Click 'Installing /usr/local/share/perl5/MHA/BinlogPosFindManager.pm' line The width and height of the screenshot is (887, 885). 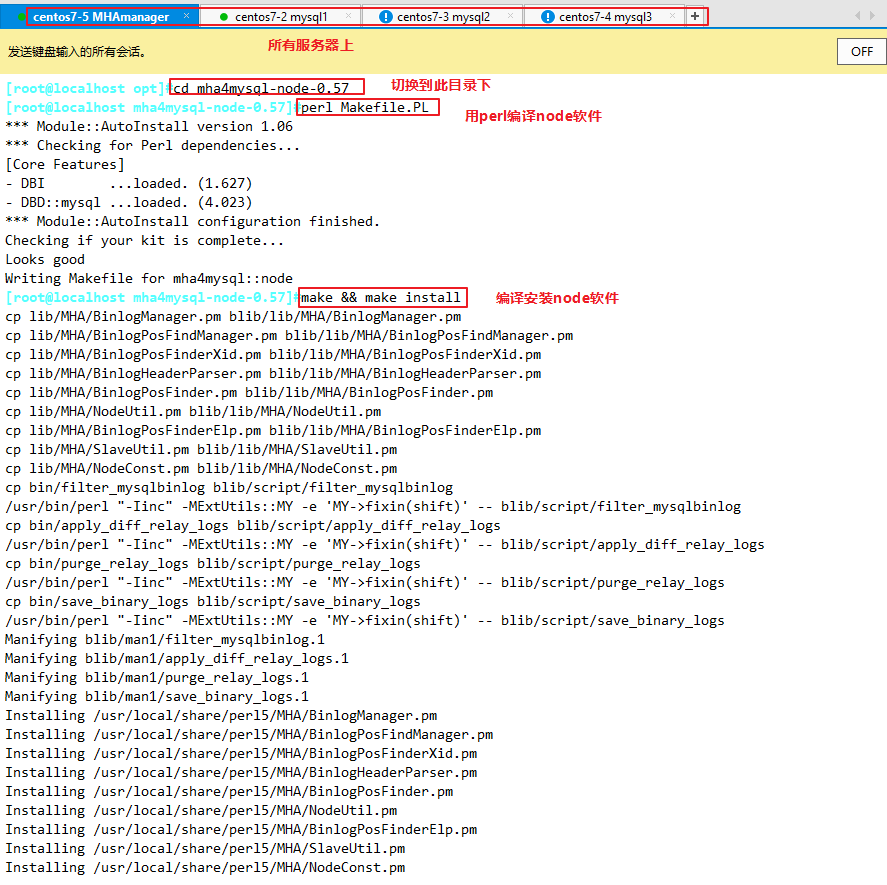pos(249,734)
